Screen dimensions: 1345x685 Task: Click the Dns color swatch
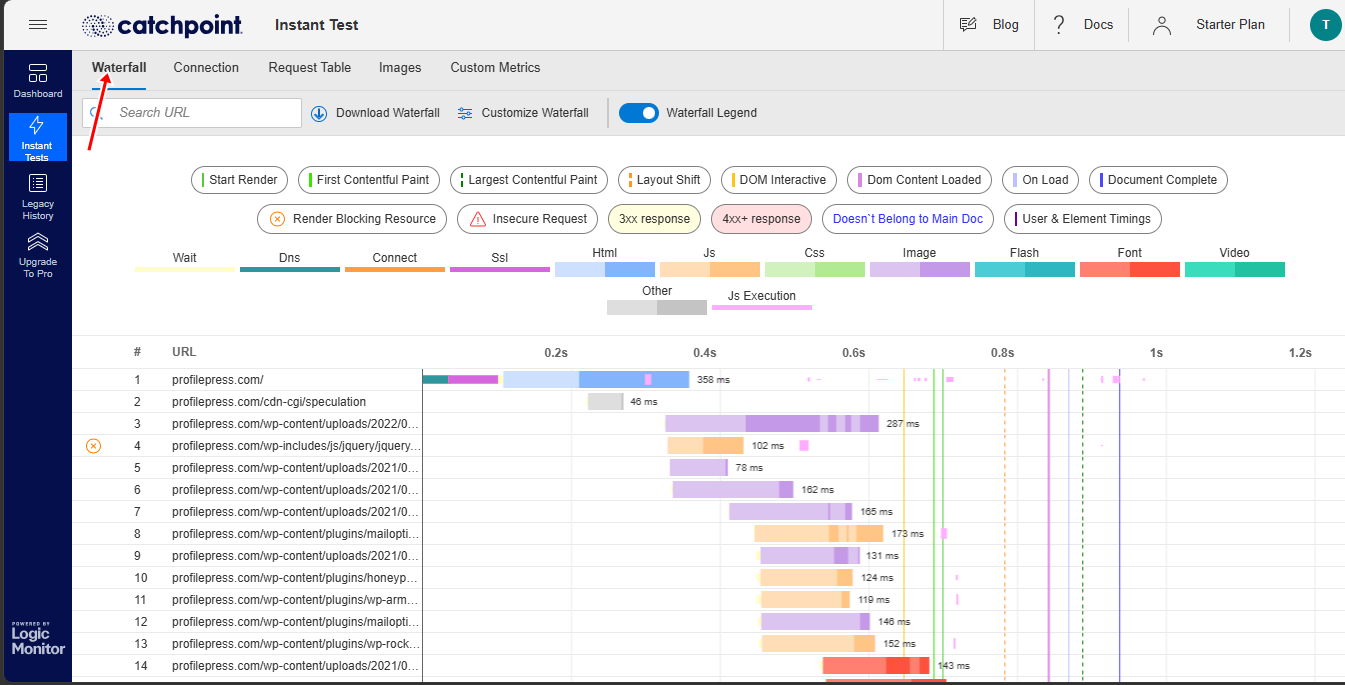coord(290,269)
